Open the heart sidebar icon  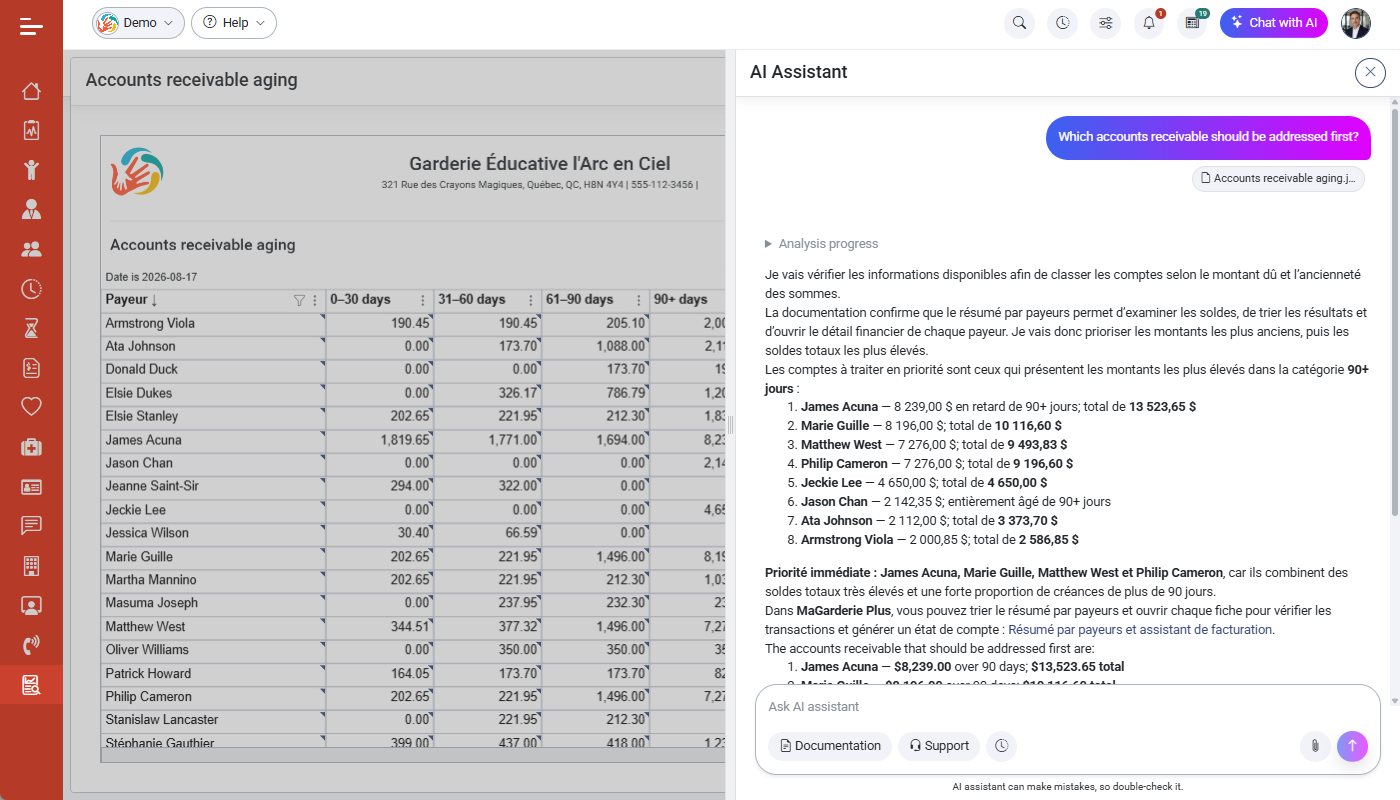click(x=31, y=407)
